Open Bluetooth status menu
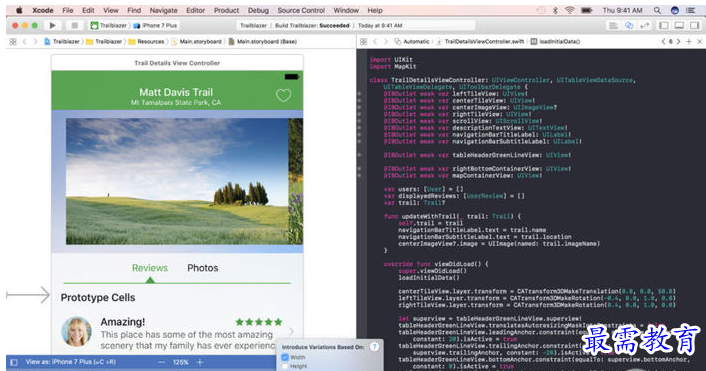The width and height of the screenshot is (706, 371). tap(555, 10)
